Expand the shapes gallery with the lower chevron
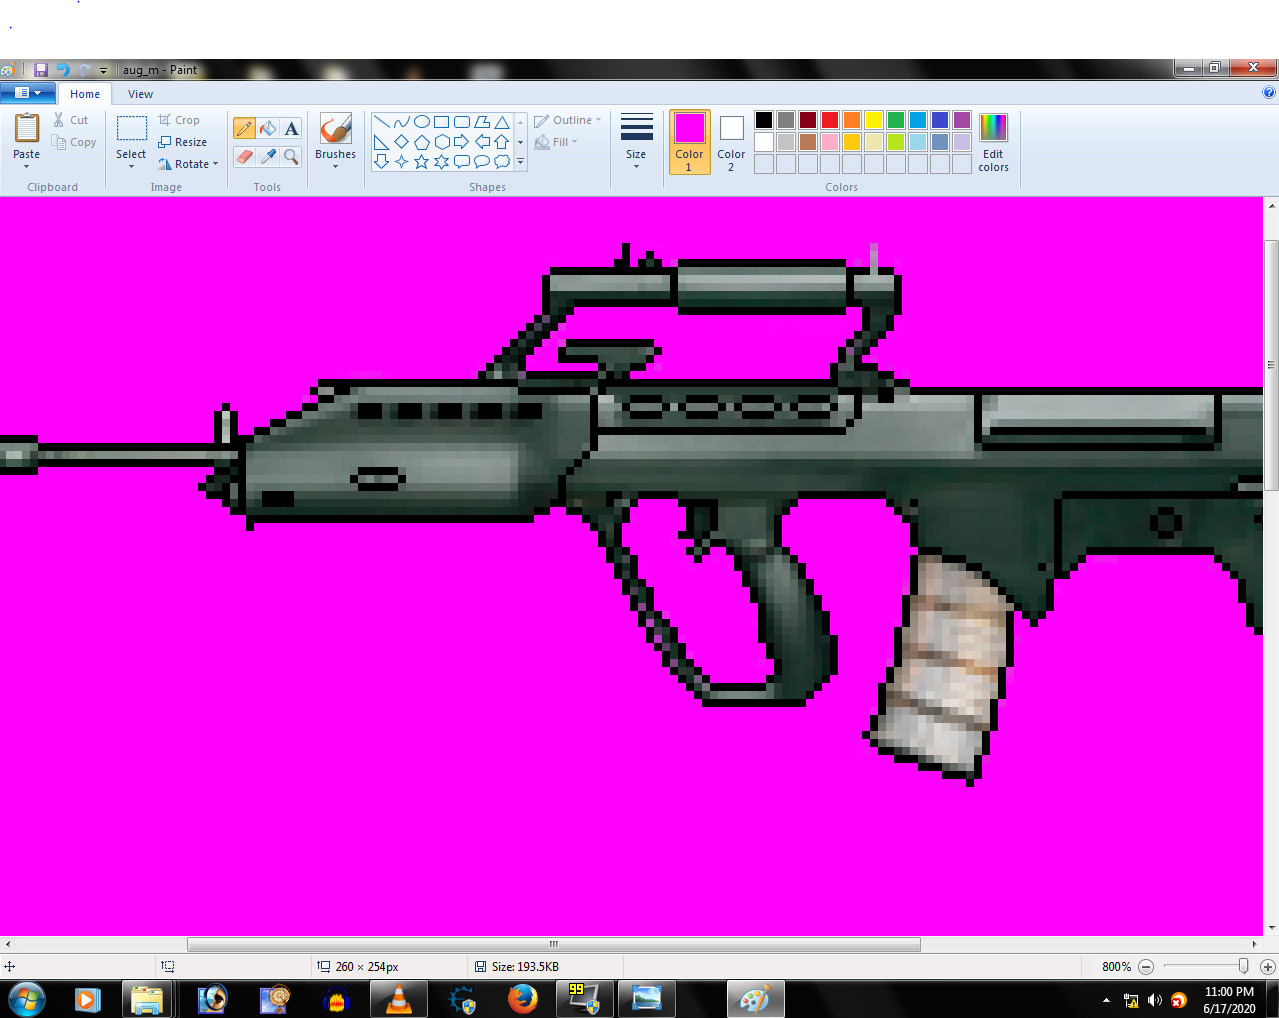1279x1018 pixels. coord(520,162)
